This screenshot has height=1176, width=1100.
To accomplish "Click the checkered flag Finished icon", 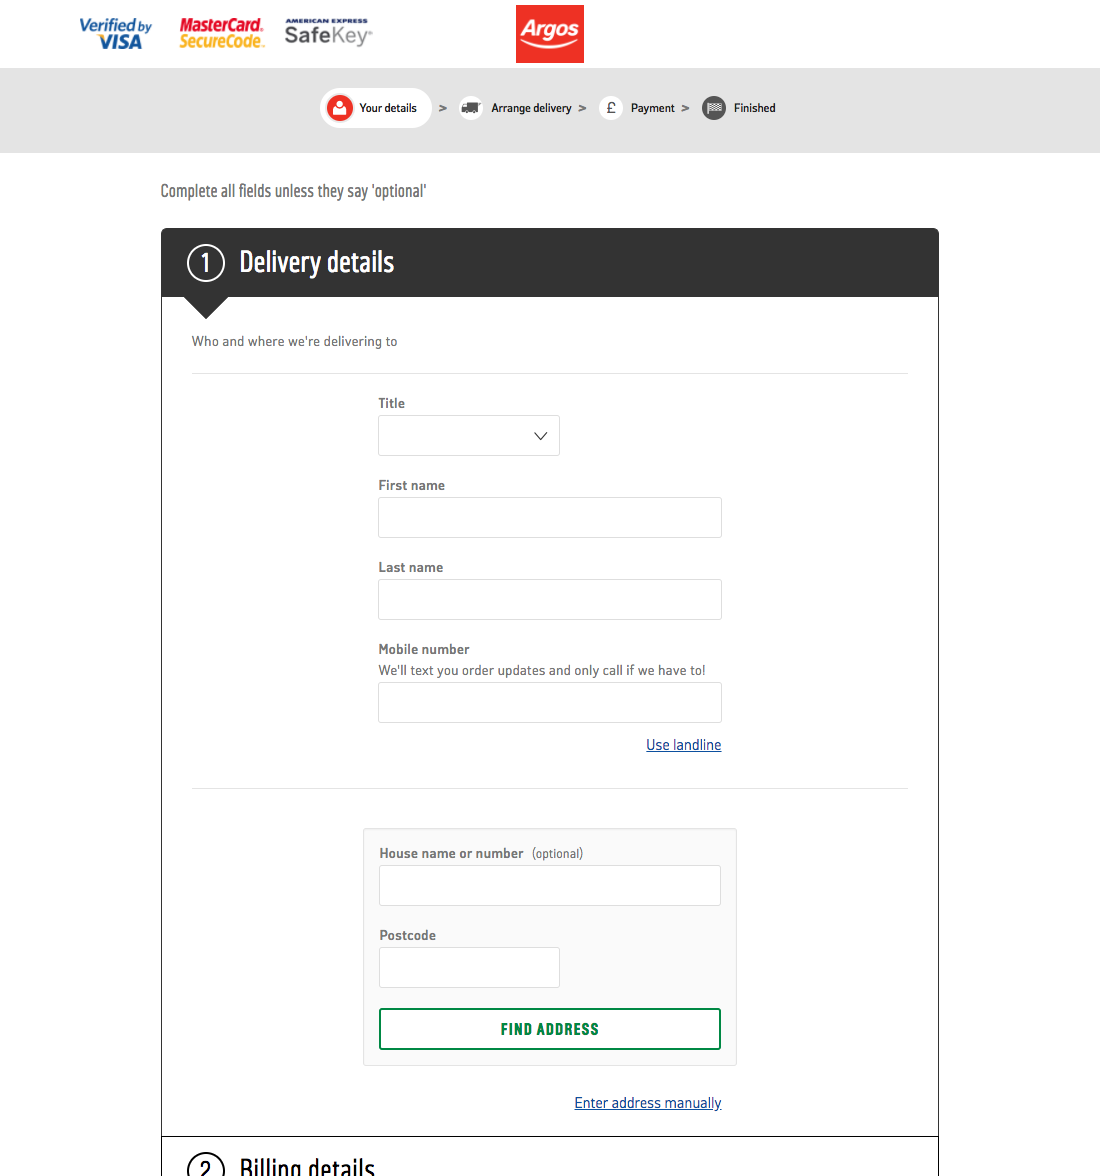I will (x=713, y=108).
